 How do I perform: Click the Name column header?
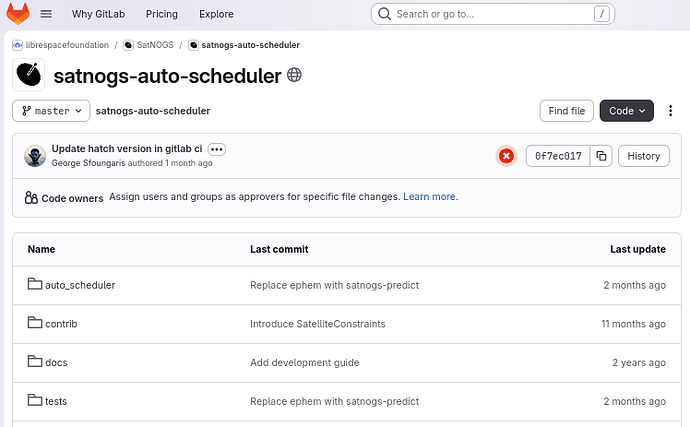point(41,249)
